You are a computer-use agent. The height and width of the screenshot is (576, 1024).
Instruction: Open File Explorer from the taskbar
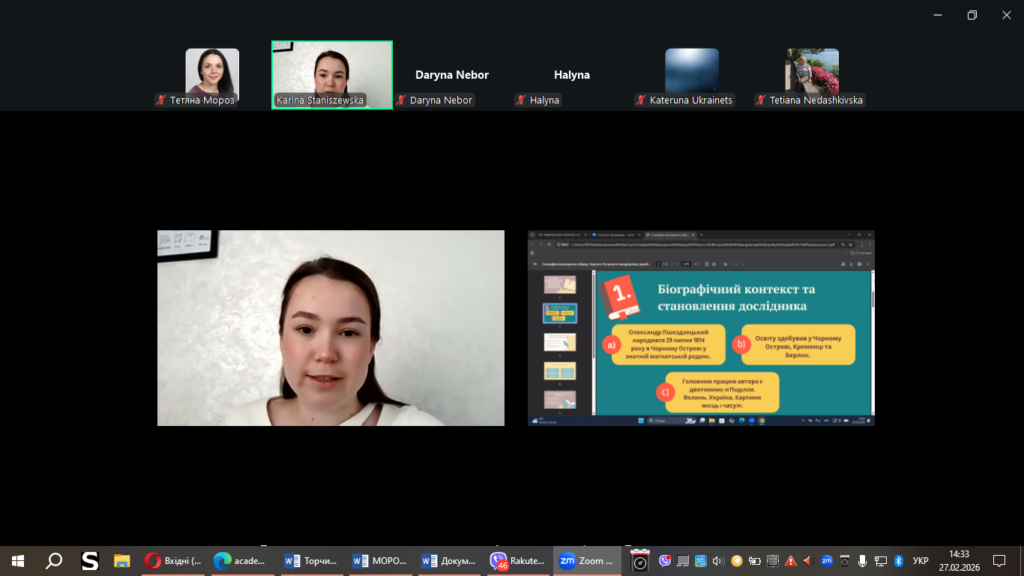[x=122, y=560]
